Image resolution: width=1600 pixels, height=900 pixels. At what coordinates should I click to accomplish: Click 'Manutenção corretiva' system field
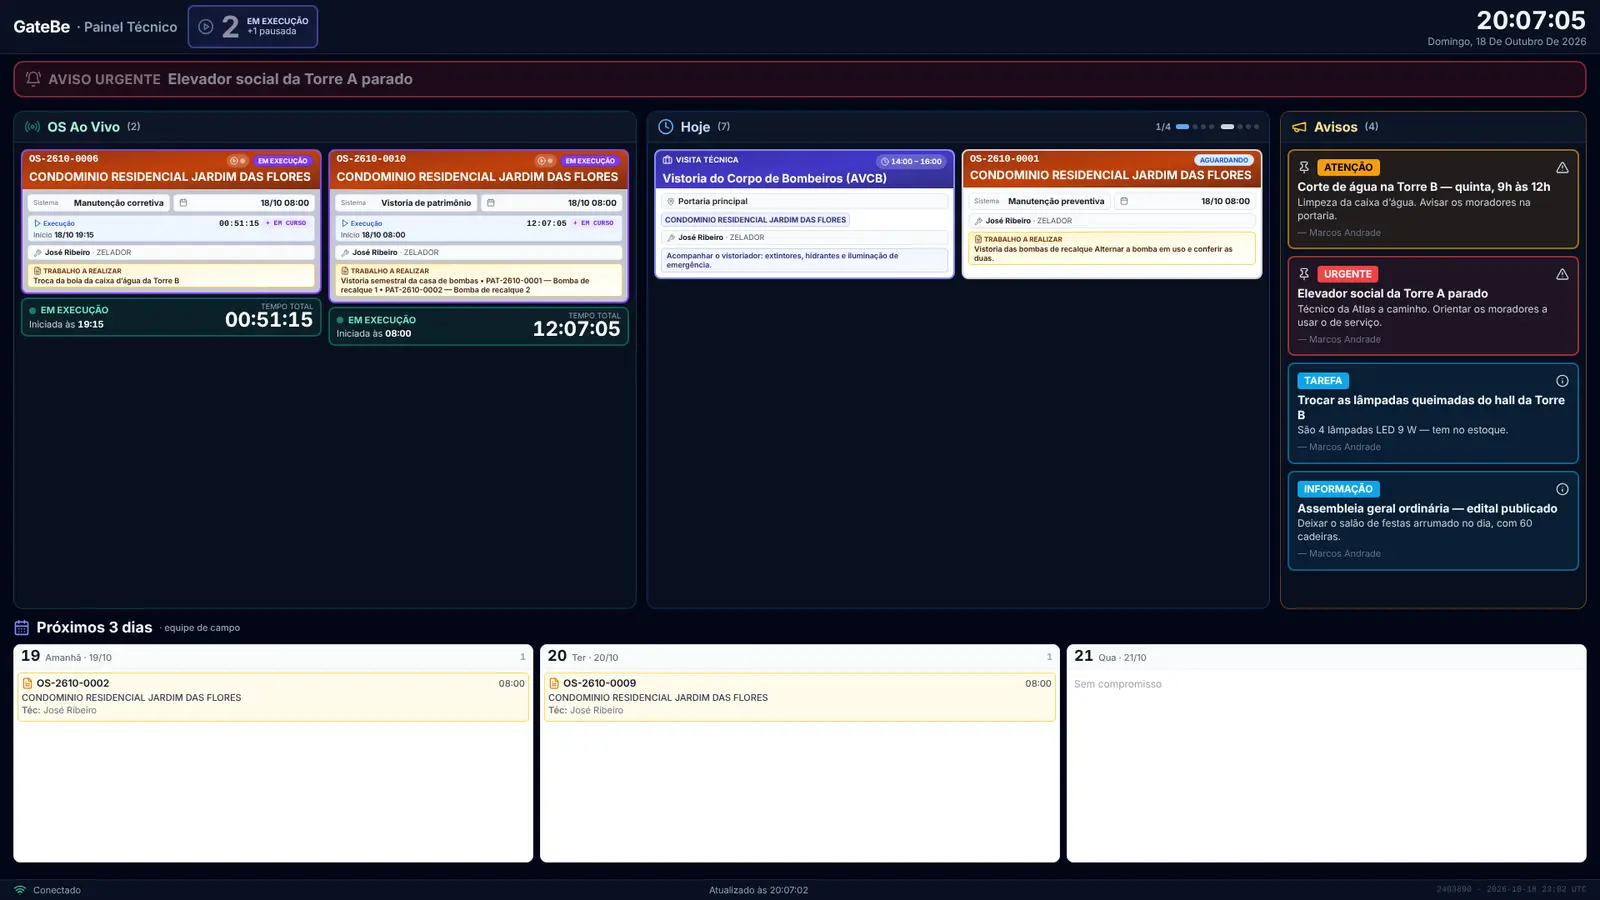click(x=98, y=203)
